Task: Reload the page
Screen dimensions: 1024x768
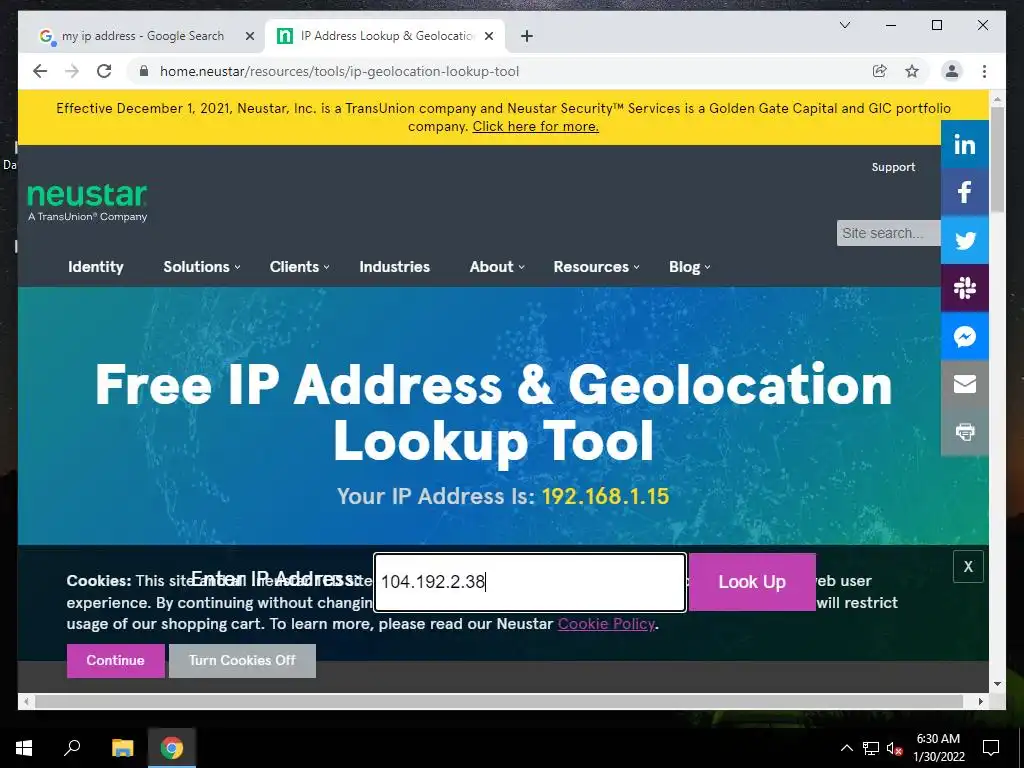Action: (x=104, y=71)
